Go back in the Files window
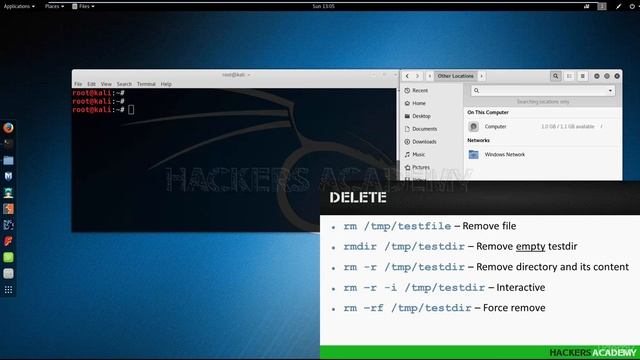 tap(407, 76)
